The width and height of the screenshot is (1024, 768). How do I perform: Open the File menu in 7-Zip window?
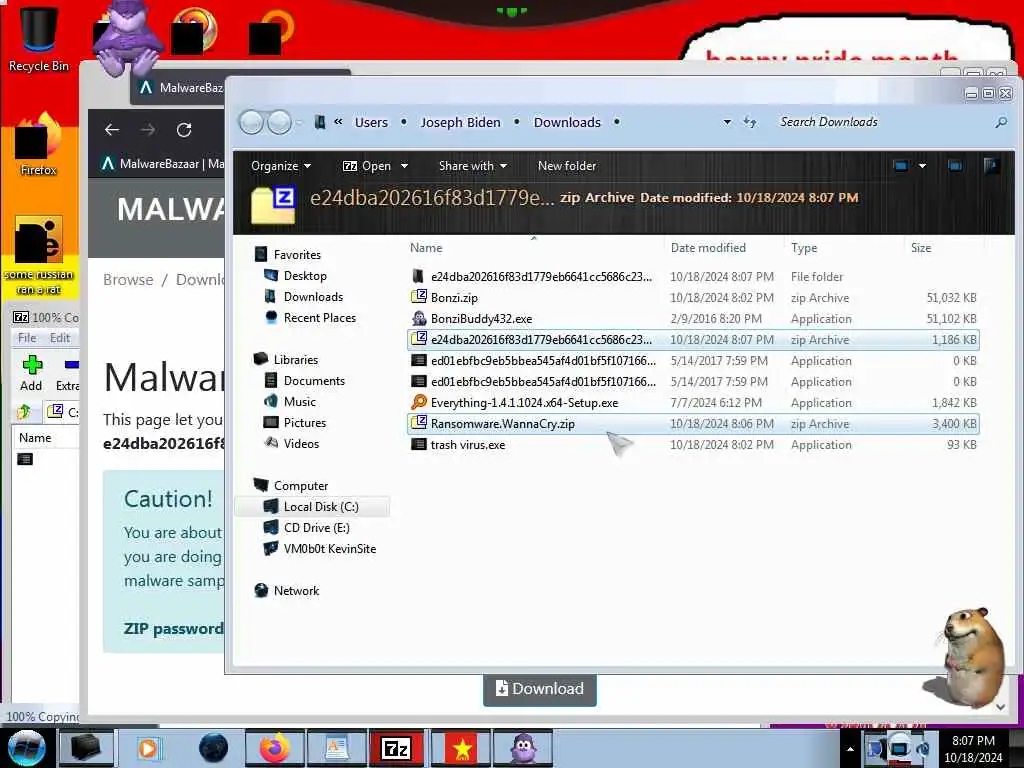[x=27, y=338]
